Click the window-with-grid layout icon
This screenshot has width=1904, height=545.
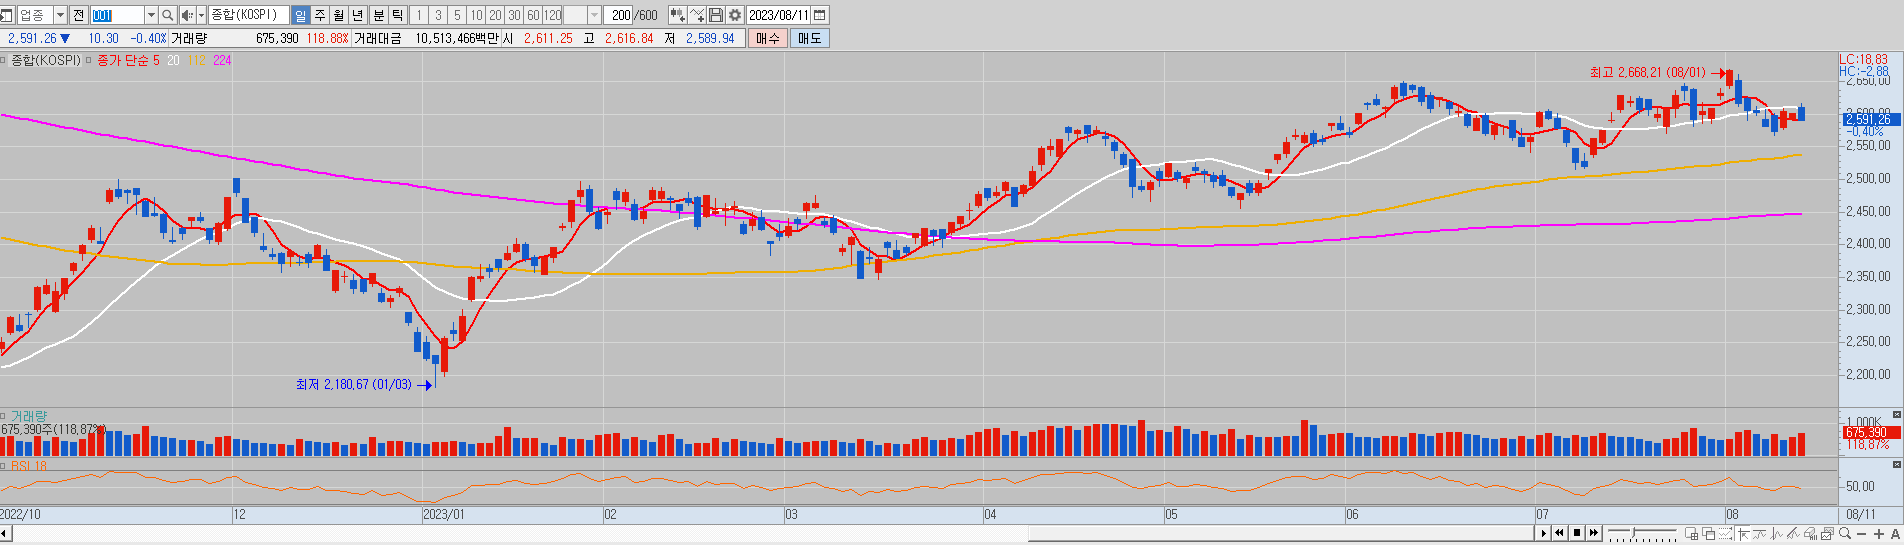click(x=1692, y=534)
